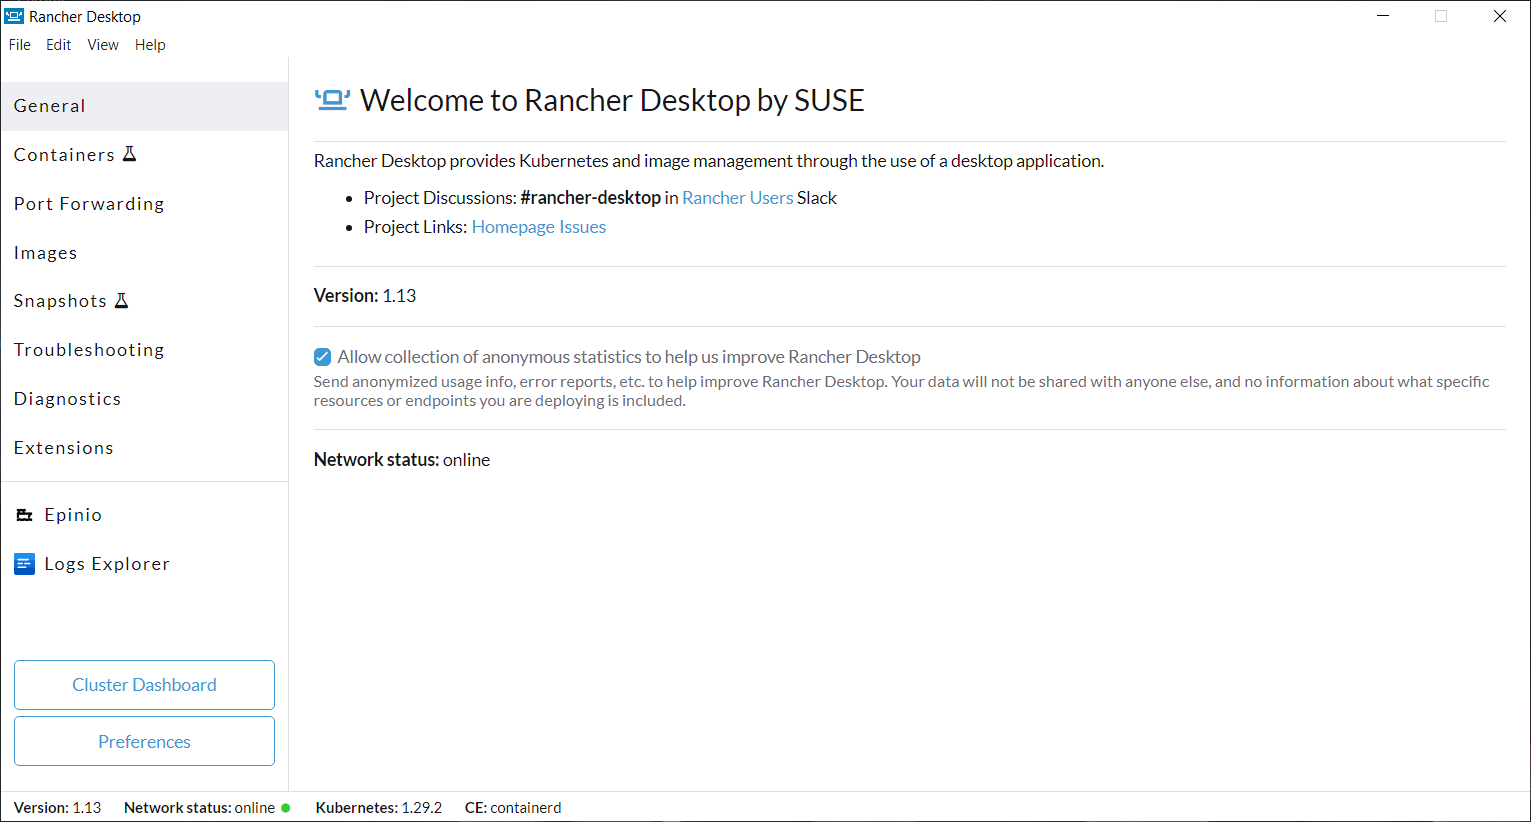Select the General sidebar tab
The image size is (1531, 822).
[144, 106]
